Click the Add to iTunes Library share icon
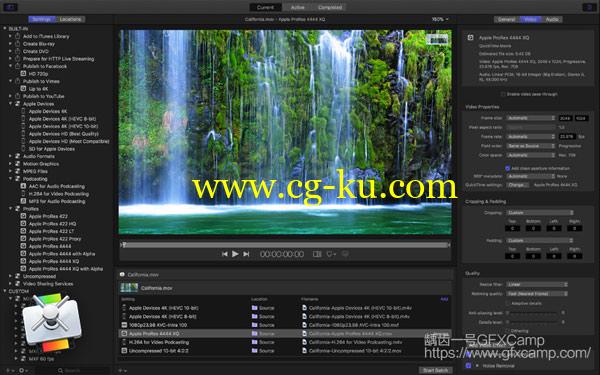 [x=18, y=36]
